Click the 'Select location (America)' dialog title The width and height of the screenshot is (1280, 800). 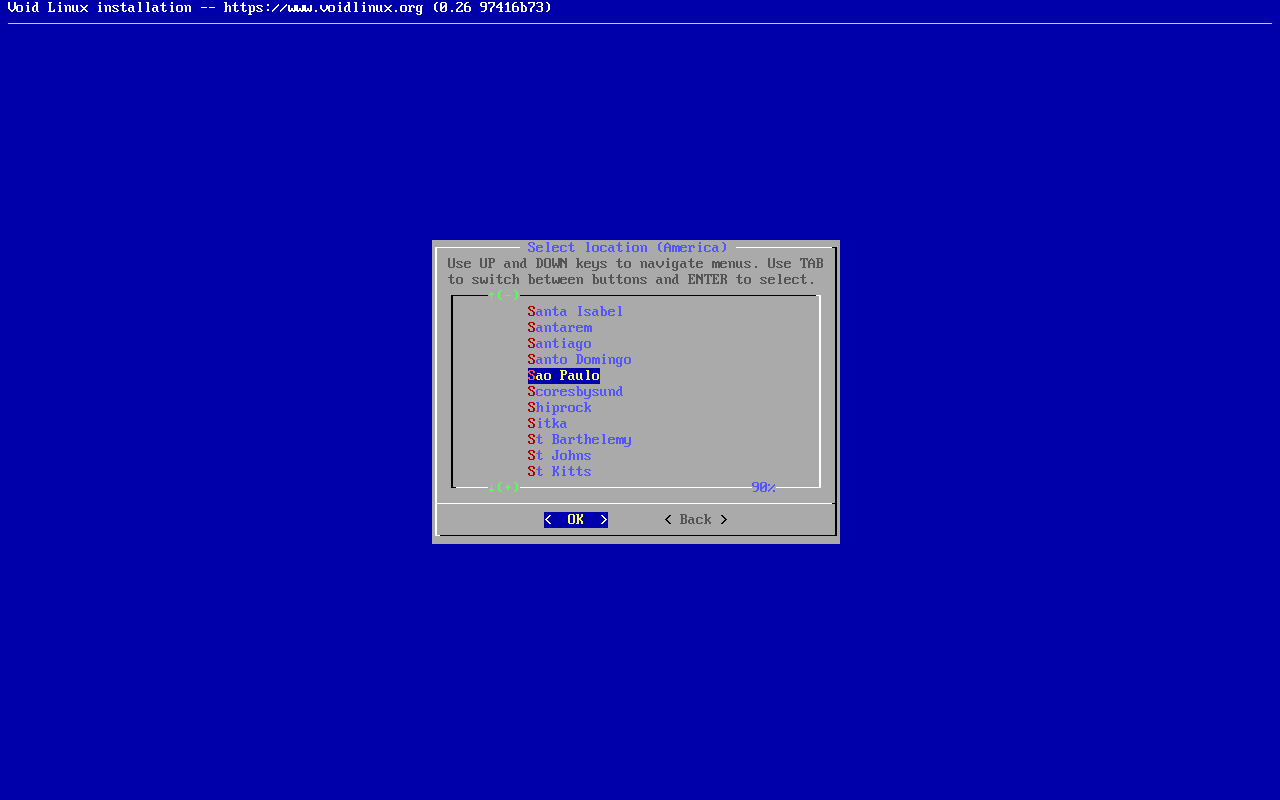click(627, 248)
